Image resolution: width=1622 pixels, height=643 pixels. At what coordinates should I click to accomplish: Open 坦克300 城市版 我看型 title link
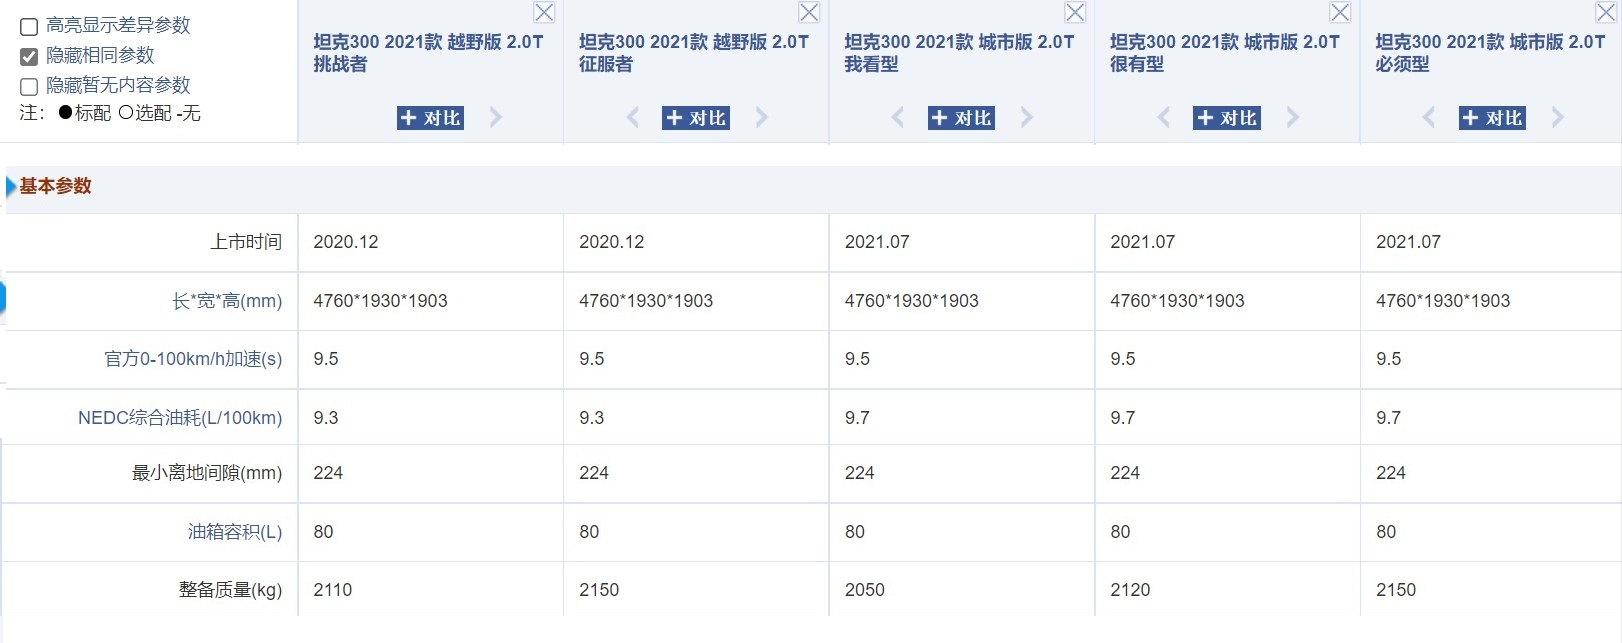(x=958, y=52)
